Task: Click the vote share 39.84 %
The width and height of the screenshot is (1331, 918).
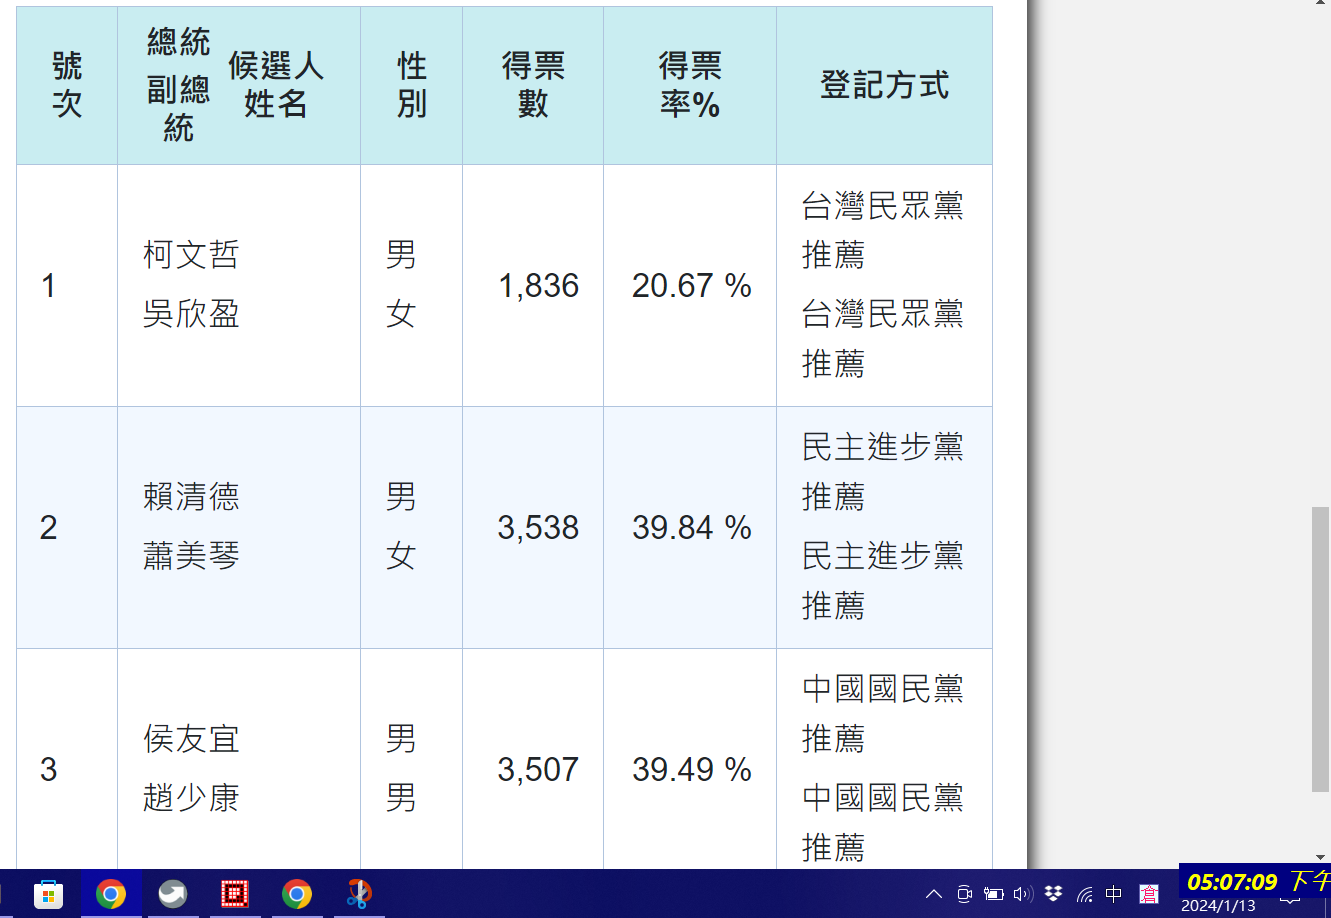Action: [x=692, y=528]
